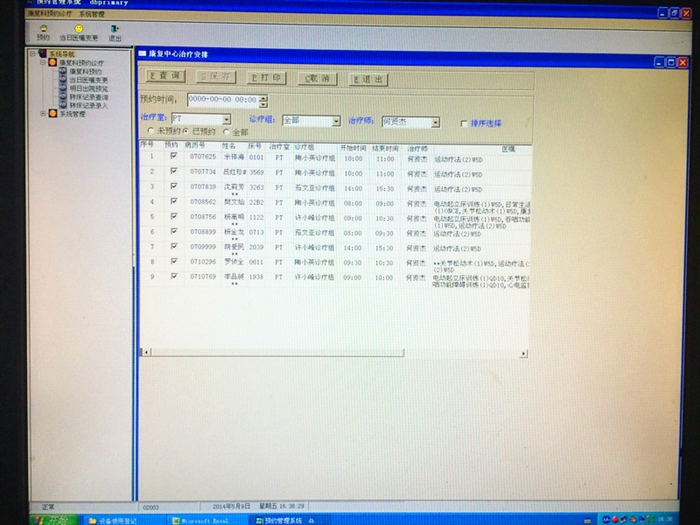Image resolution: width=700 pixels, height=525 pixels.
Task: Decrease 预约时间 with the down spinner arrow
Action: point(263,104)
